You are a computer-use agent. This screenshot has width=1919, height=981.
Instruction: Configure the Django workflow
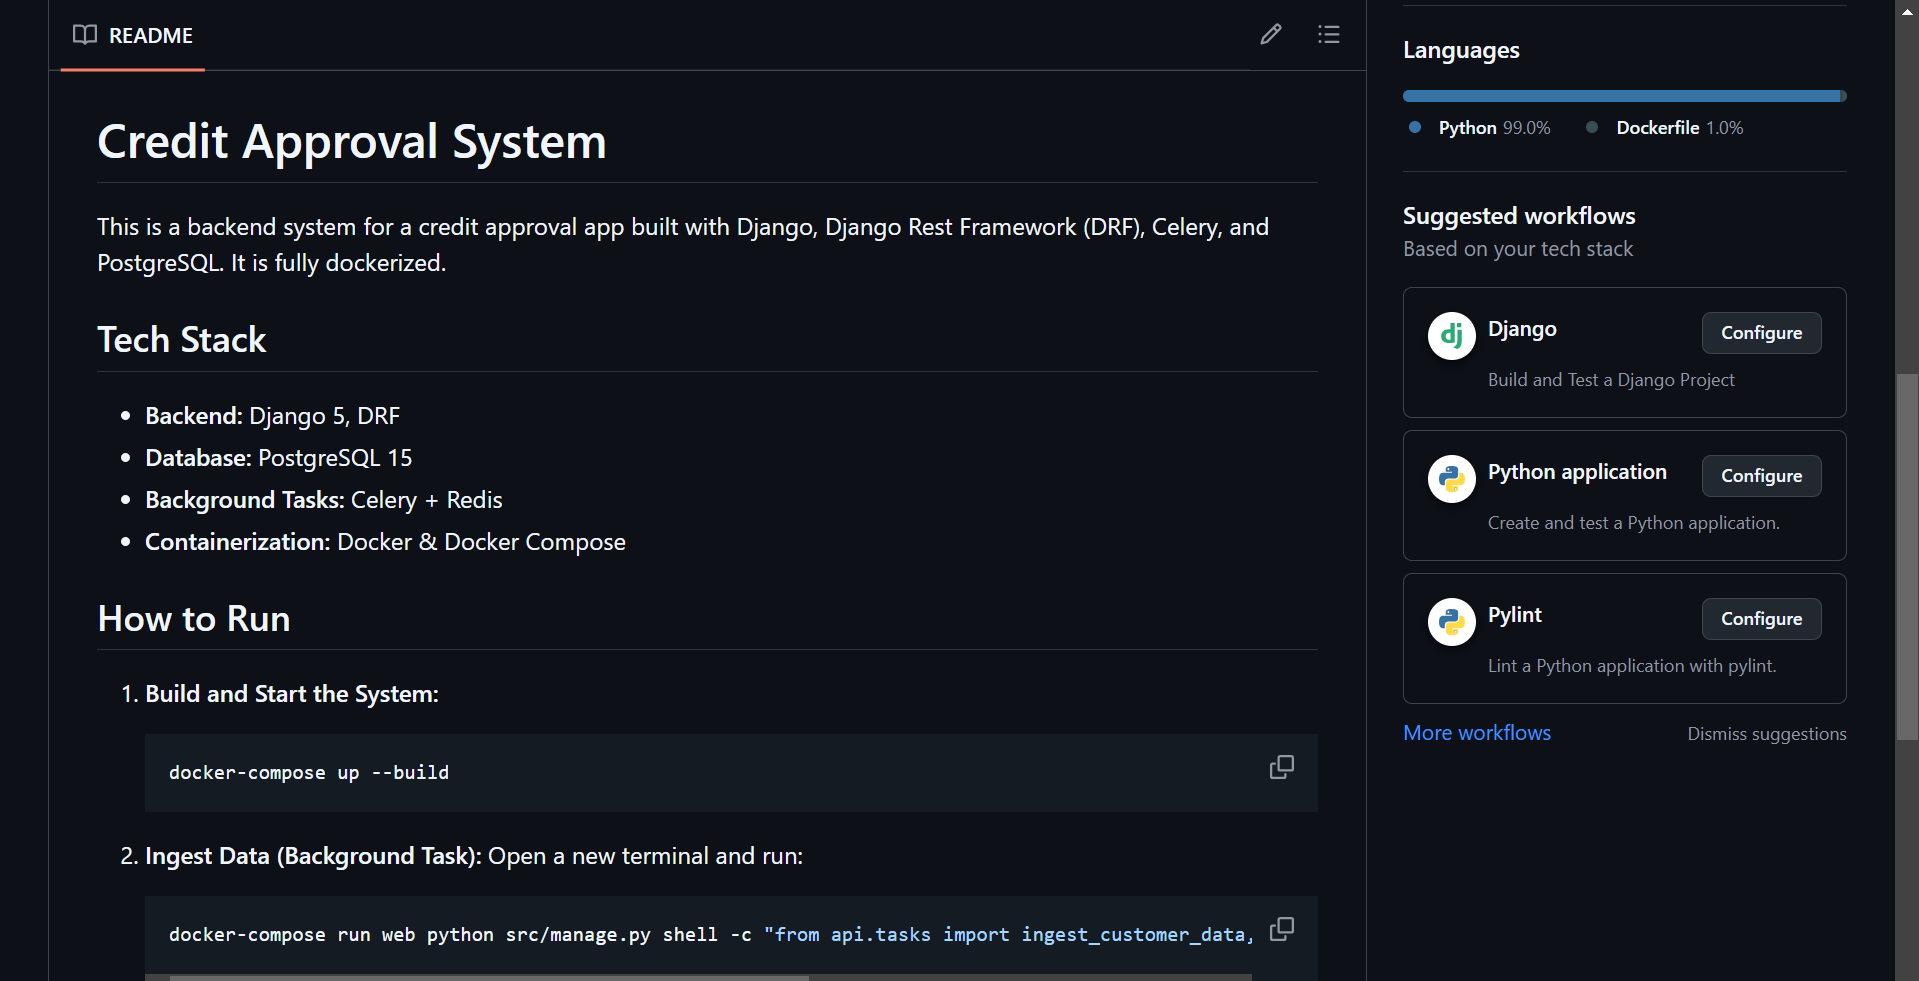click(1760, 333)
